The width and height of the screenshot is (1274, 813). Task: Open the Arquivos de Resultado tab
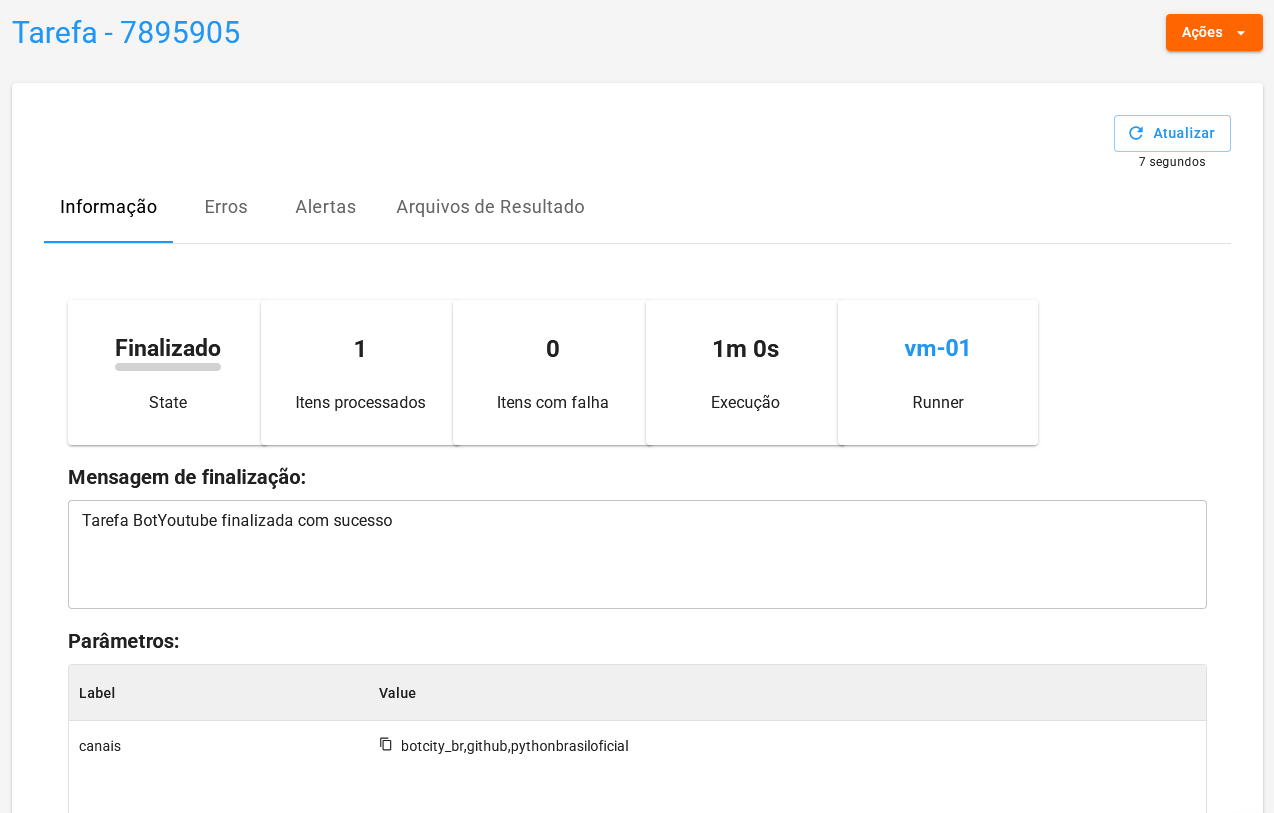coord(490,207)
